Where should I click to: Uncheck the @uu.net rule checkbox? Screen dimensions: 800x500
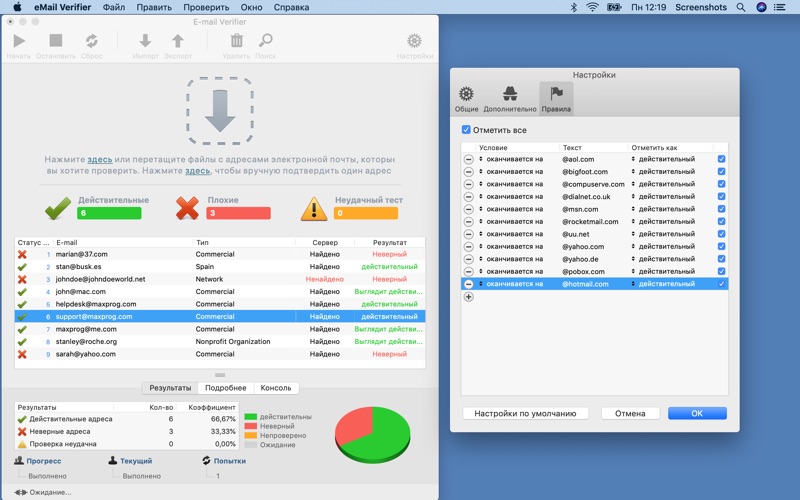[x=721, y=234]
